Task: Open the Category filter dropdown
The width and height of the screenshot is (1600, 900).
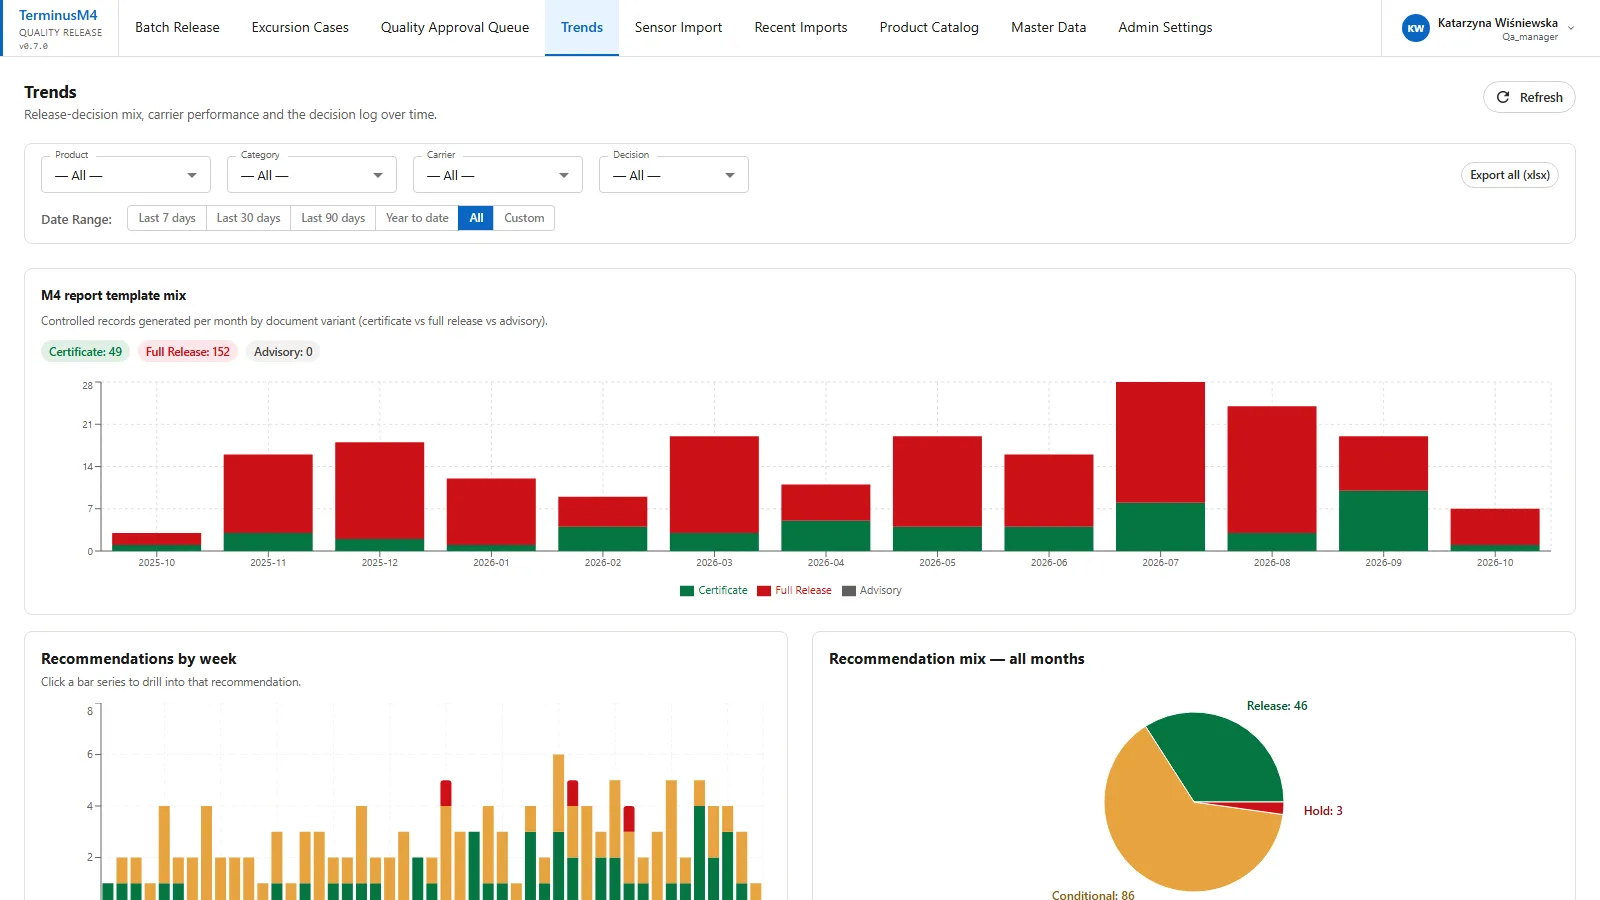Action: 312,175
